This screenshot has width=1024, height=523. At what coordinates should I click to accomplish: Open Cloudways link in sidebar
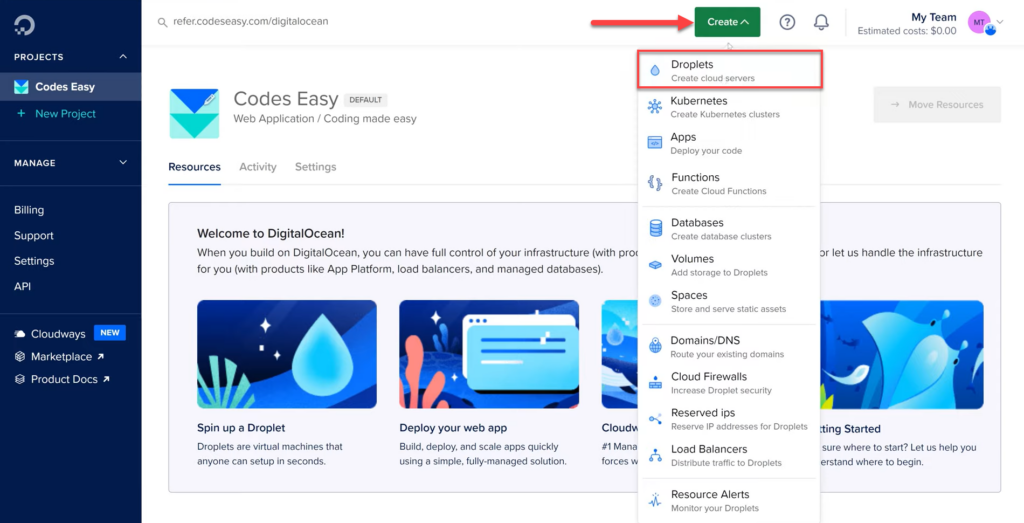tap(58, 334)
